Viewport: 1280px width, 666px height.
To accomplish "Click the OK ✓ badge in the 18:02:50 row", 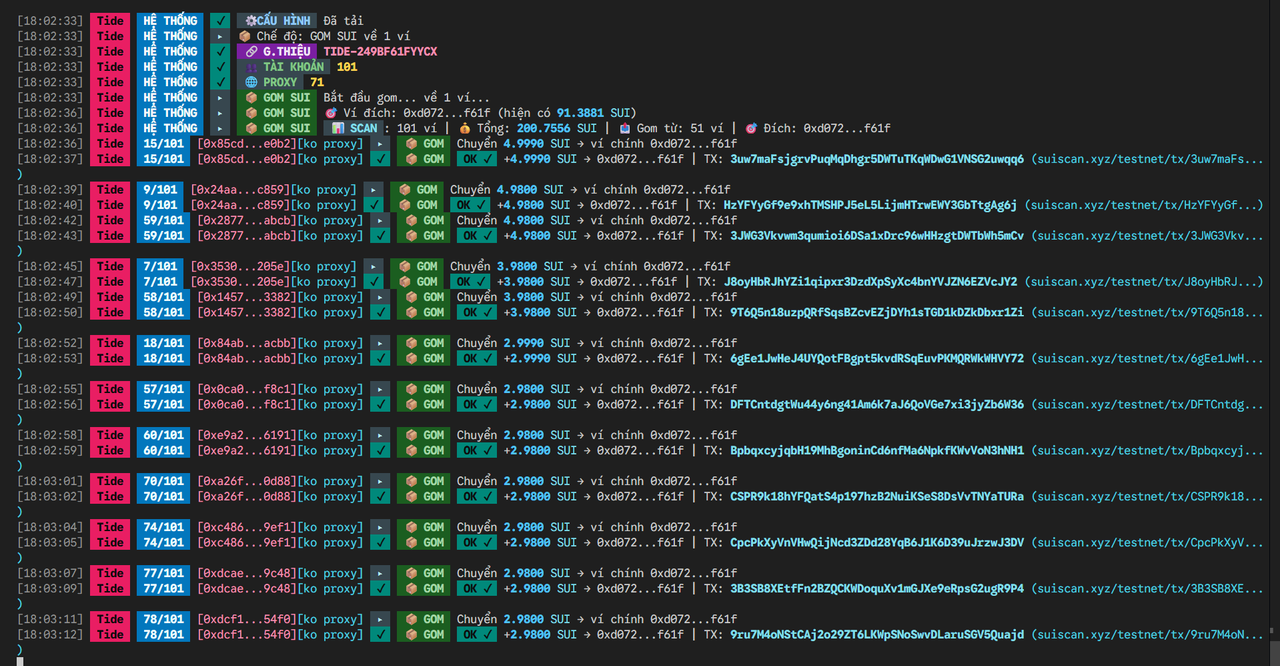I will pyautogui.click(x=476, y=312).
